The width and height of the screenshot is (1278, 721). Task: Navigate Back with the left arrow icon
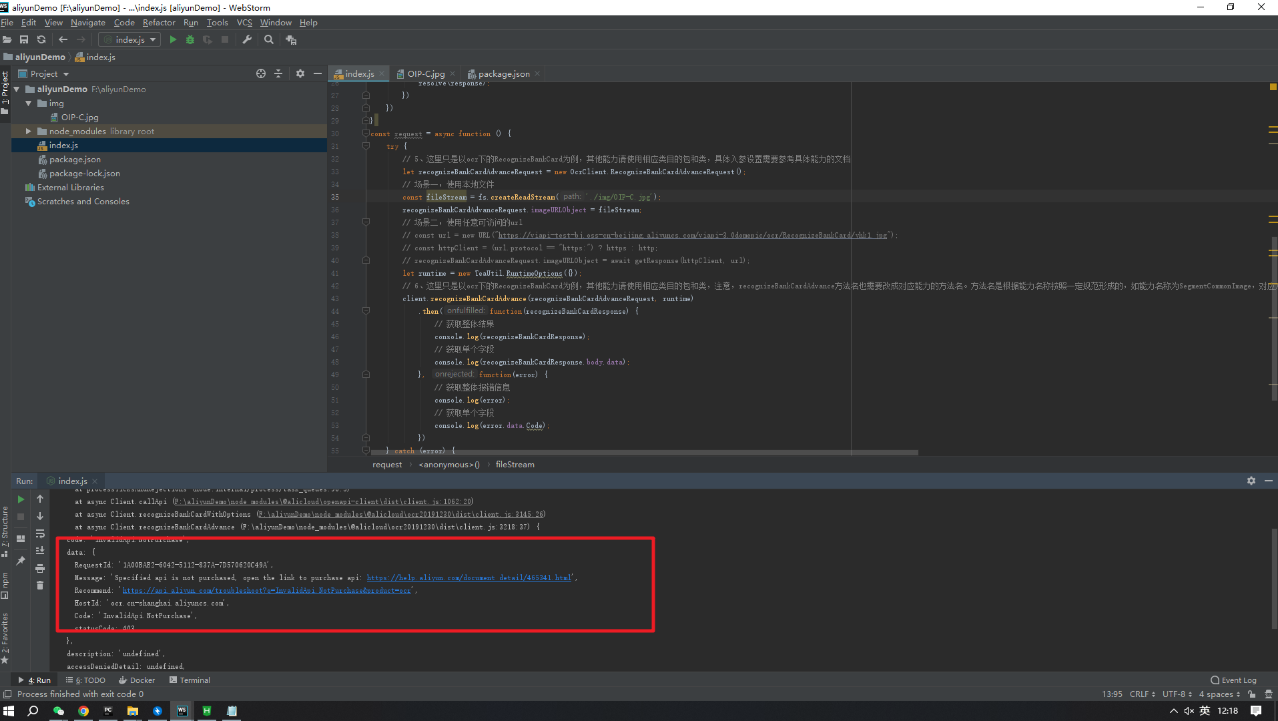click(x=63, y=40)
